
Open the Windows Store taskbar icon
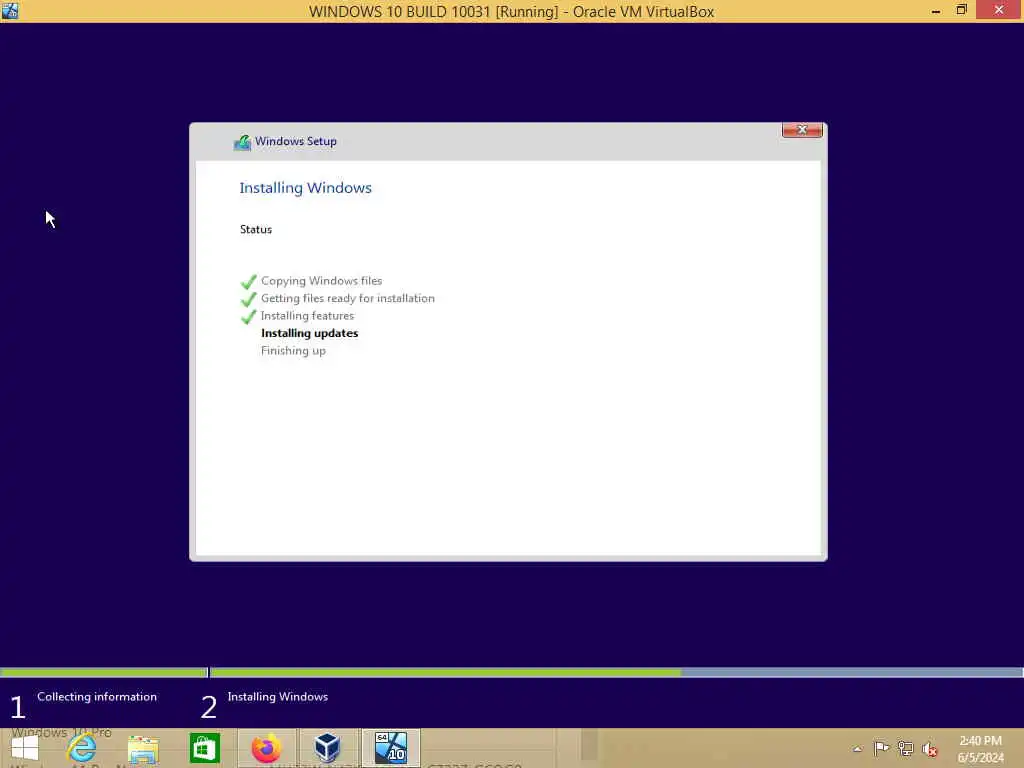(x=205, y=748)
